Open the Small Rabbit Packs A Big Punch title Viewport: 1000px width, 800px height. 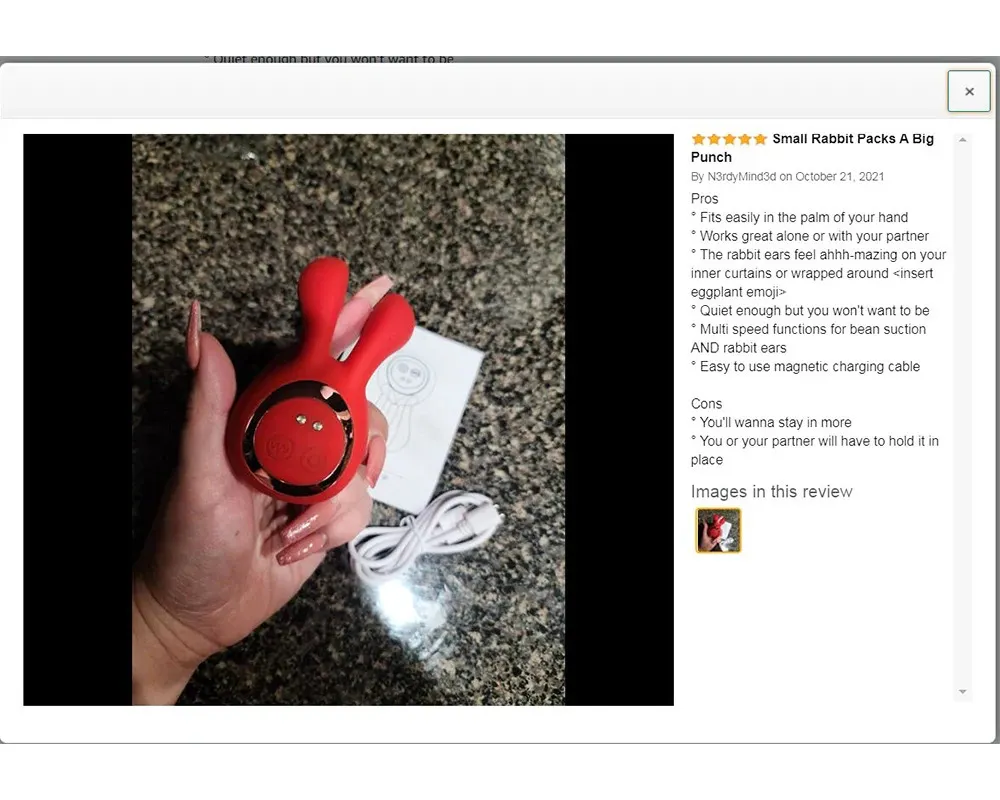tap(812, 148)
